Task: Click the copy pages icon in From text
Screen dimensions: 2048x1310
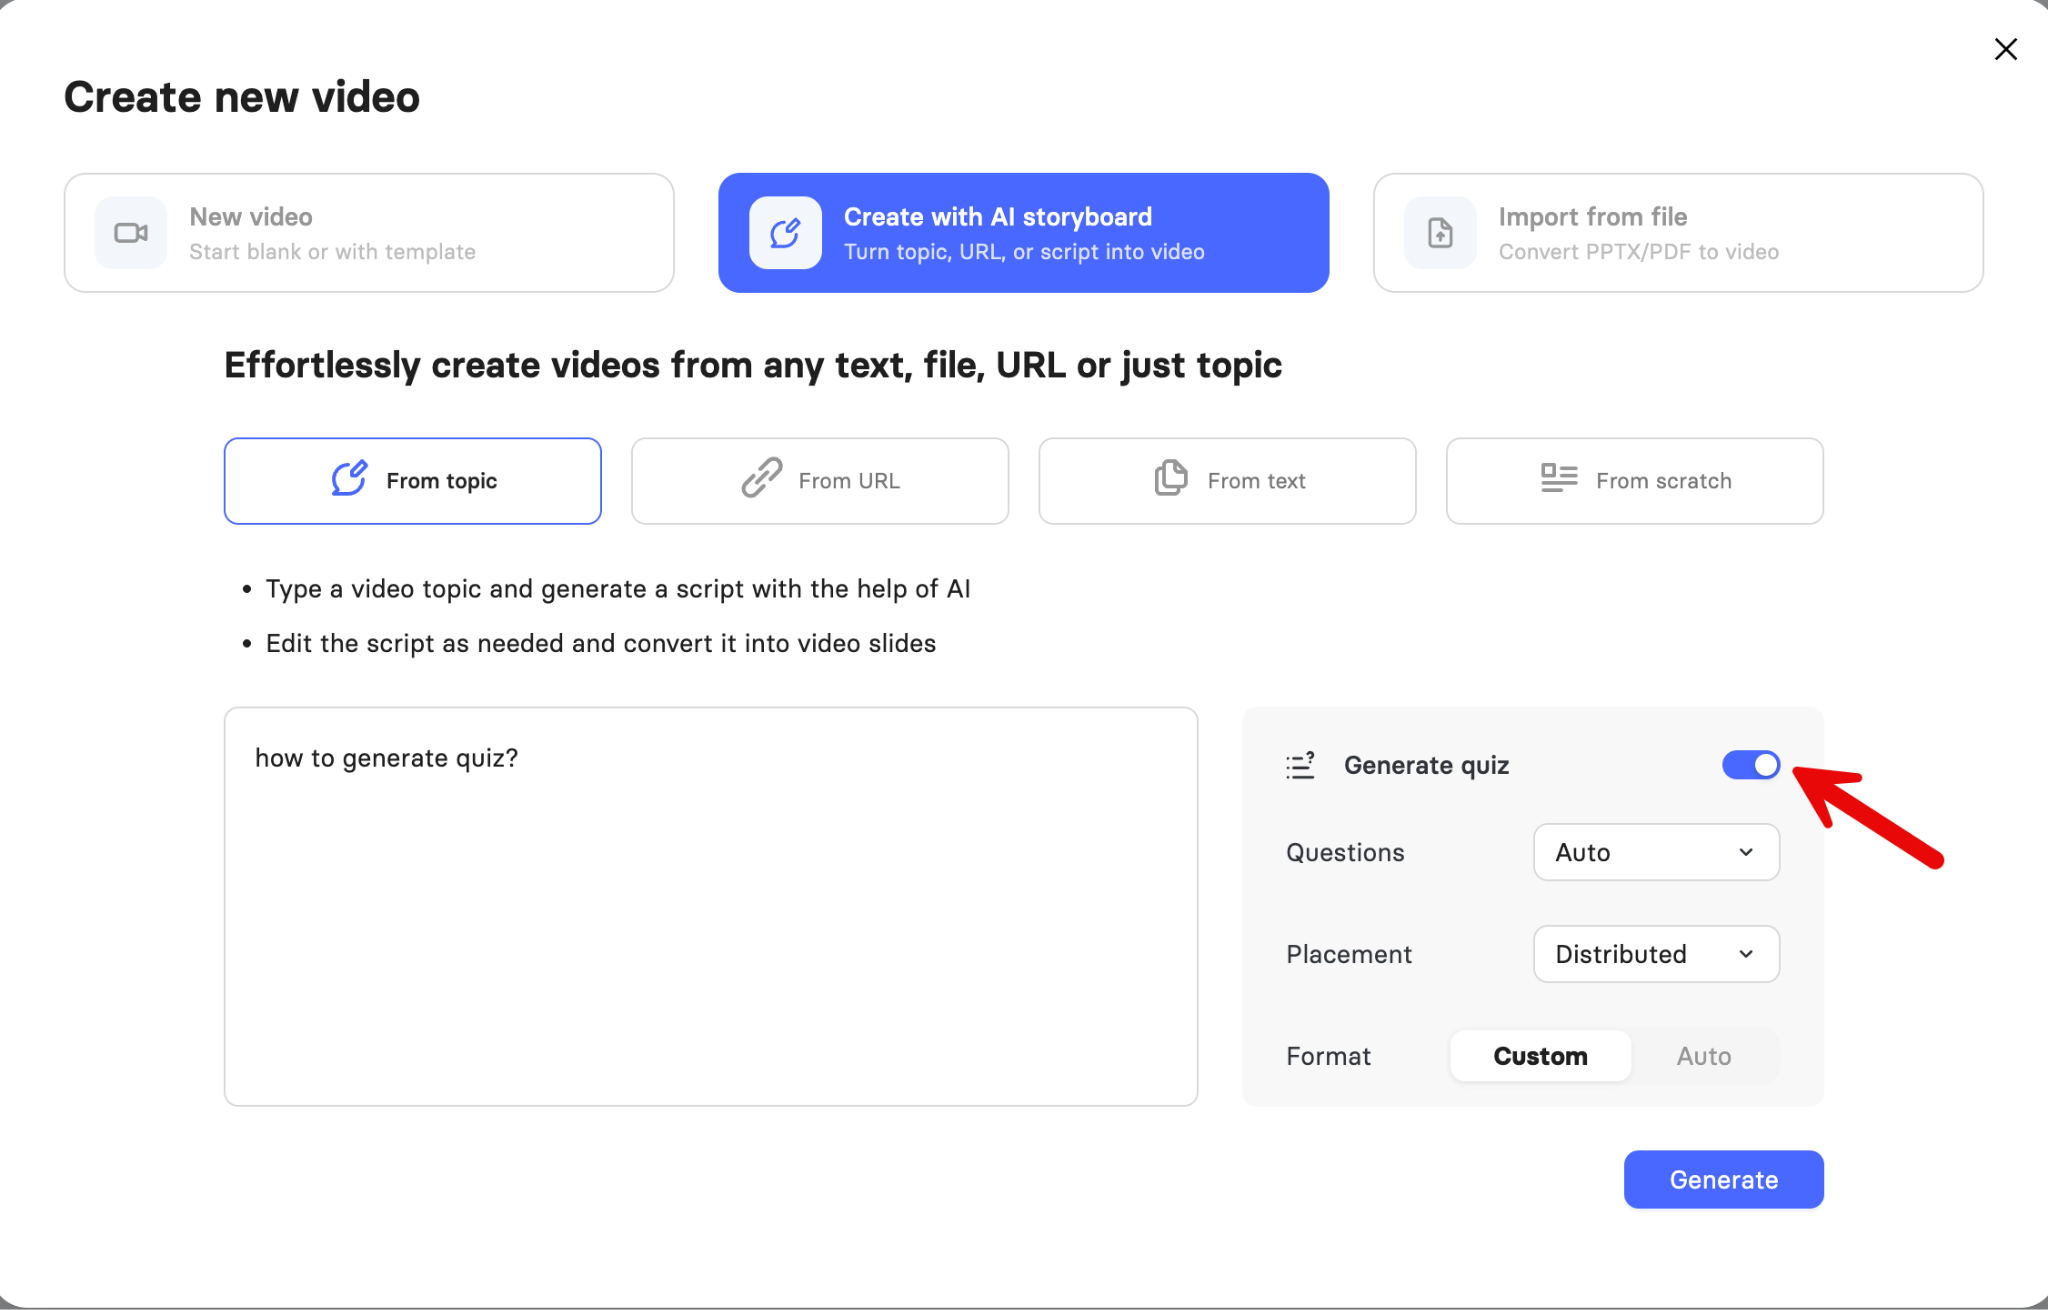Action: tap(1171, 478)
